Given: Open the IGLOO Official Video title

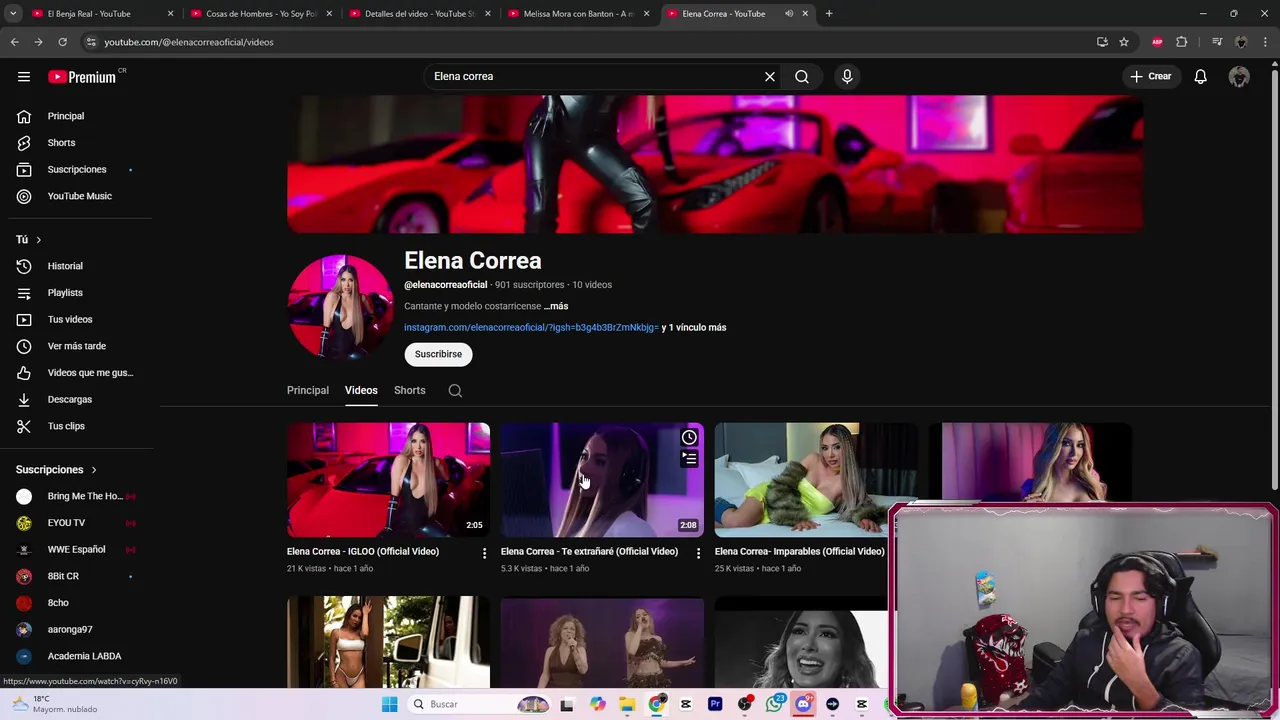Looking at the screenshot, I should point(363,552).
